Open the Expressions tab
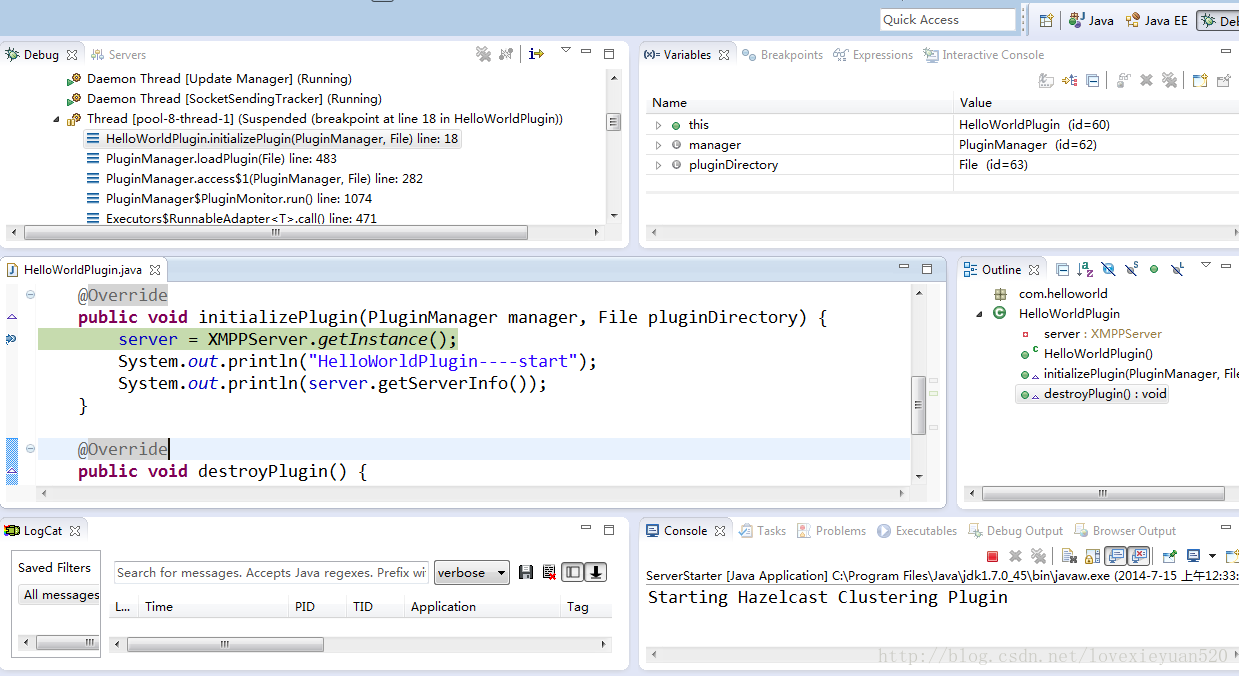The image size is (1239, 676). coord(874,55)
